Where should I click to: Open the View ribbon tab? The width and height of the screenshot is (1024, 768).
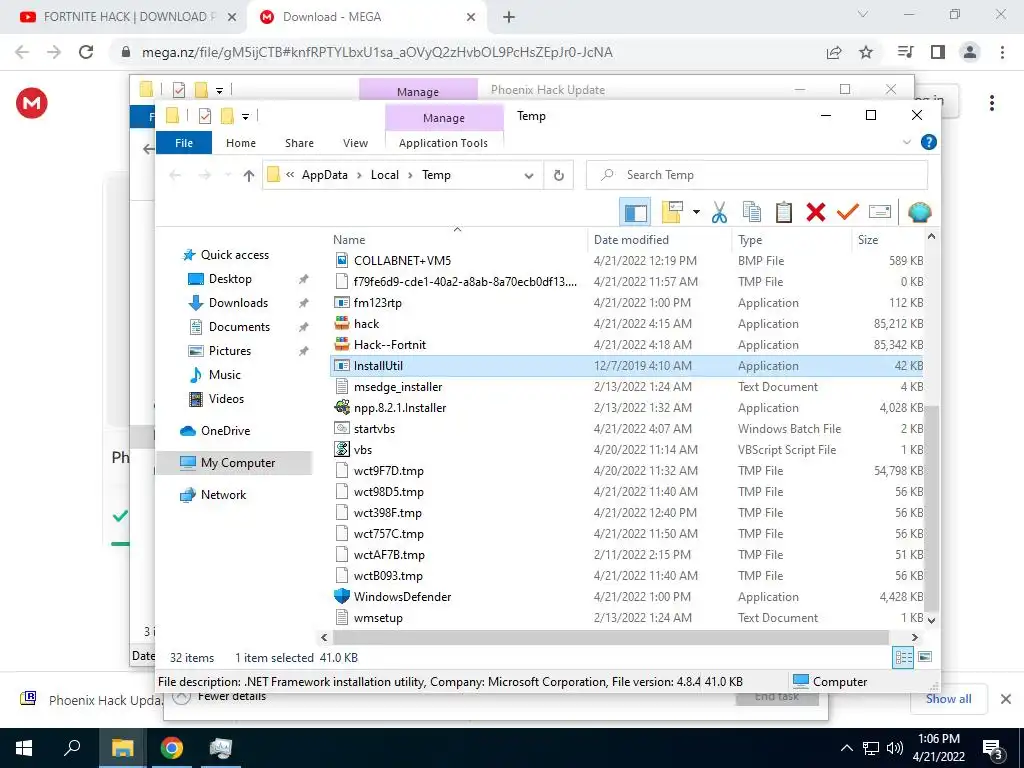coord(355,143)
